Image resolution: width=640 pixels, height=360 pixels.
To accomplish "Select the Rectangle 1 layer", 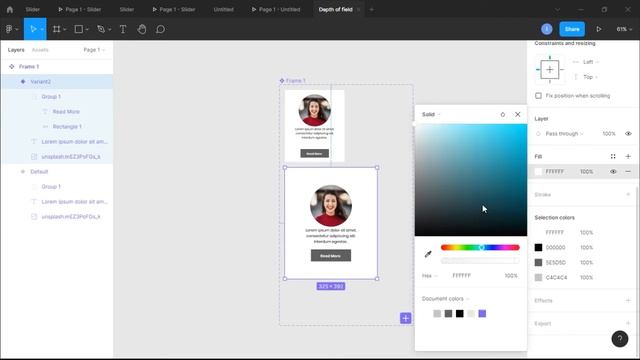I will point(57,127).
